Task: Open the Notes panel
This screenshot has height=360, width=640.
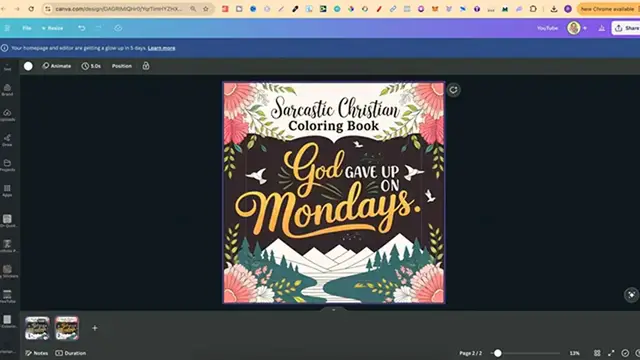Action: point(36,353)
